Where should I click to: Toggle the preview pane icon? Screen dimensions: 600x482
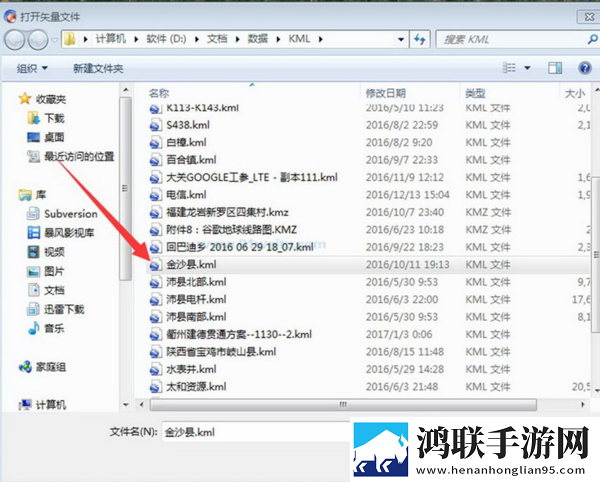pos(555,68)
